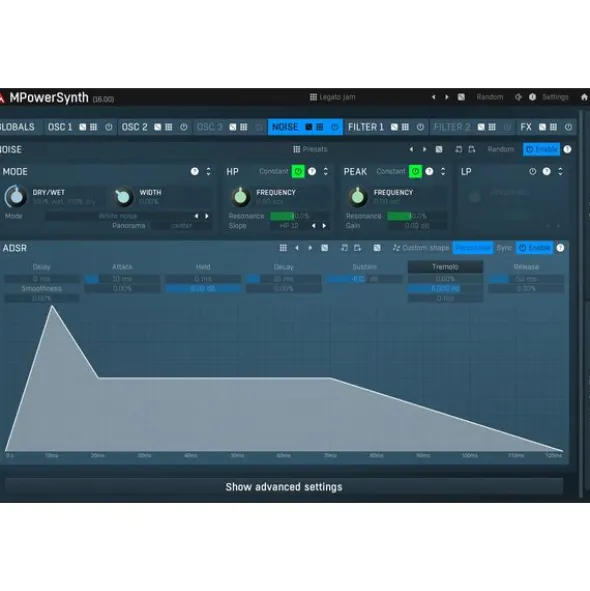Click Random in the NOISE panel header
The height and width of the screenshot is (591, 590).
(501, 149)
